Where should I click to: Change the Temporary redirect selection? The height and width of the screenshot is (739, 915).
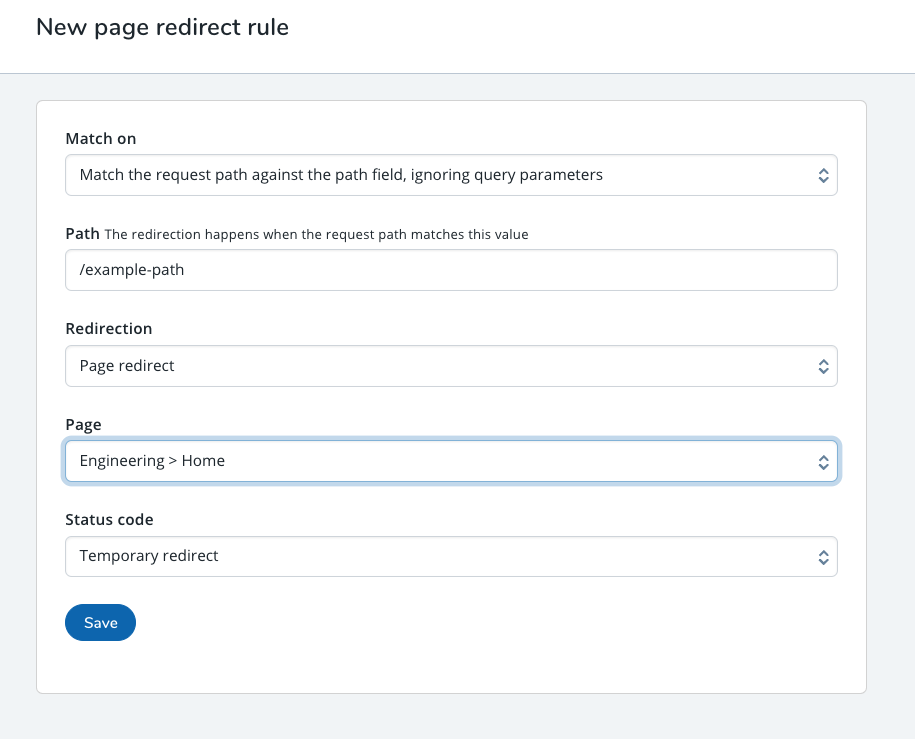[x=450, y=556]
